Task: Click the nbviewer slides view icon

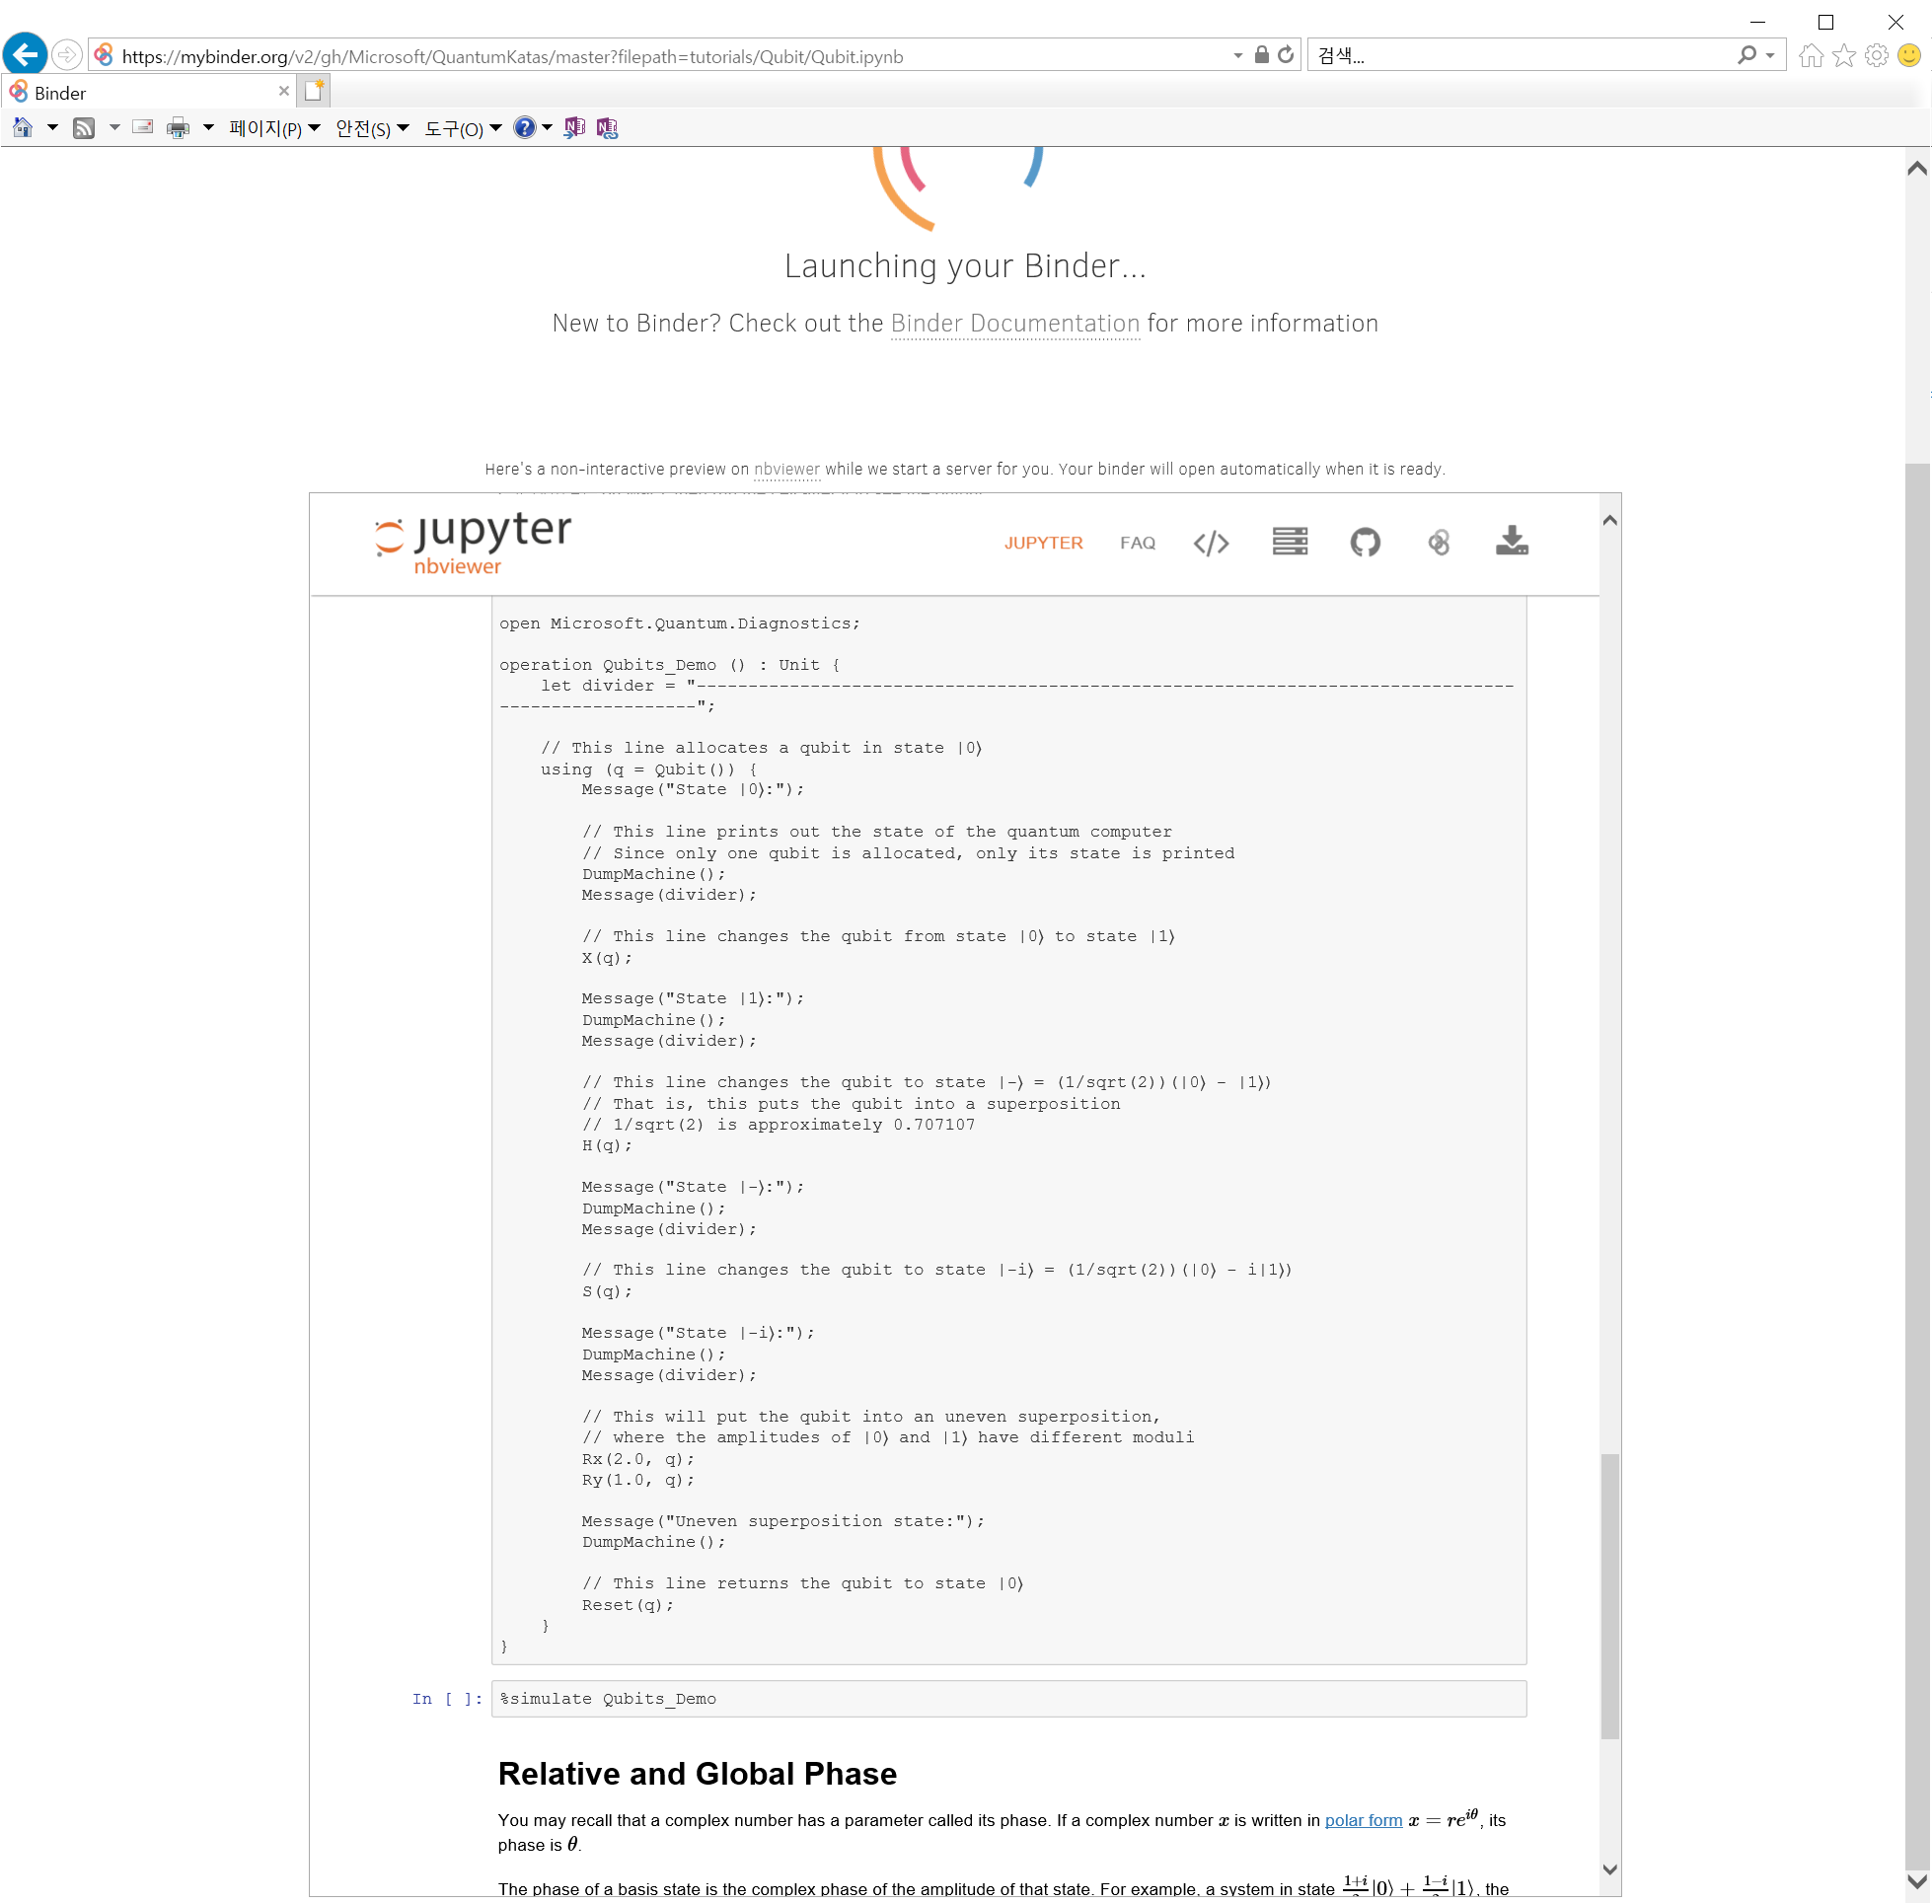Action: [x=1289, y=542]
